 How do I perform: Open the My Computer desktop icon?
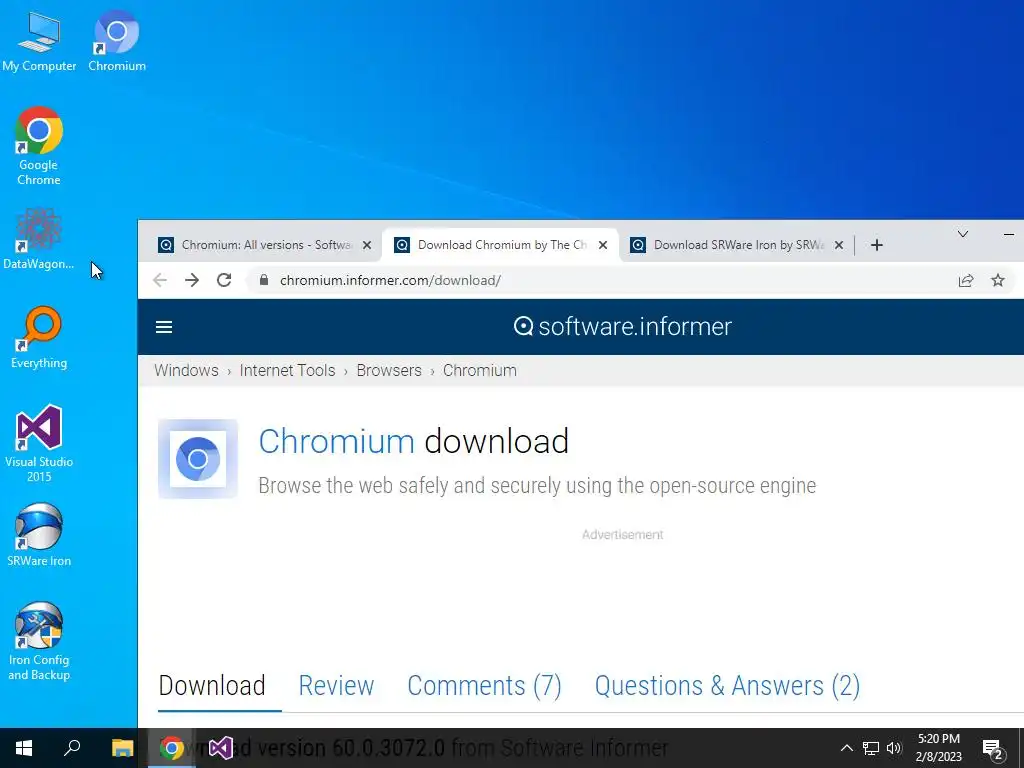[x=39, y=41]
